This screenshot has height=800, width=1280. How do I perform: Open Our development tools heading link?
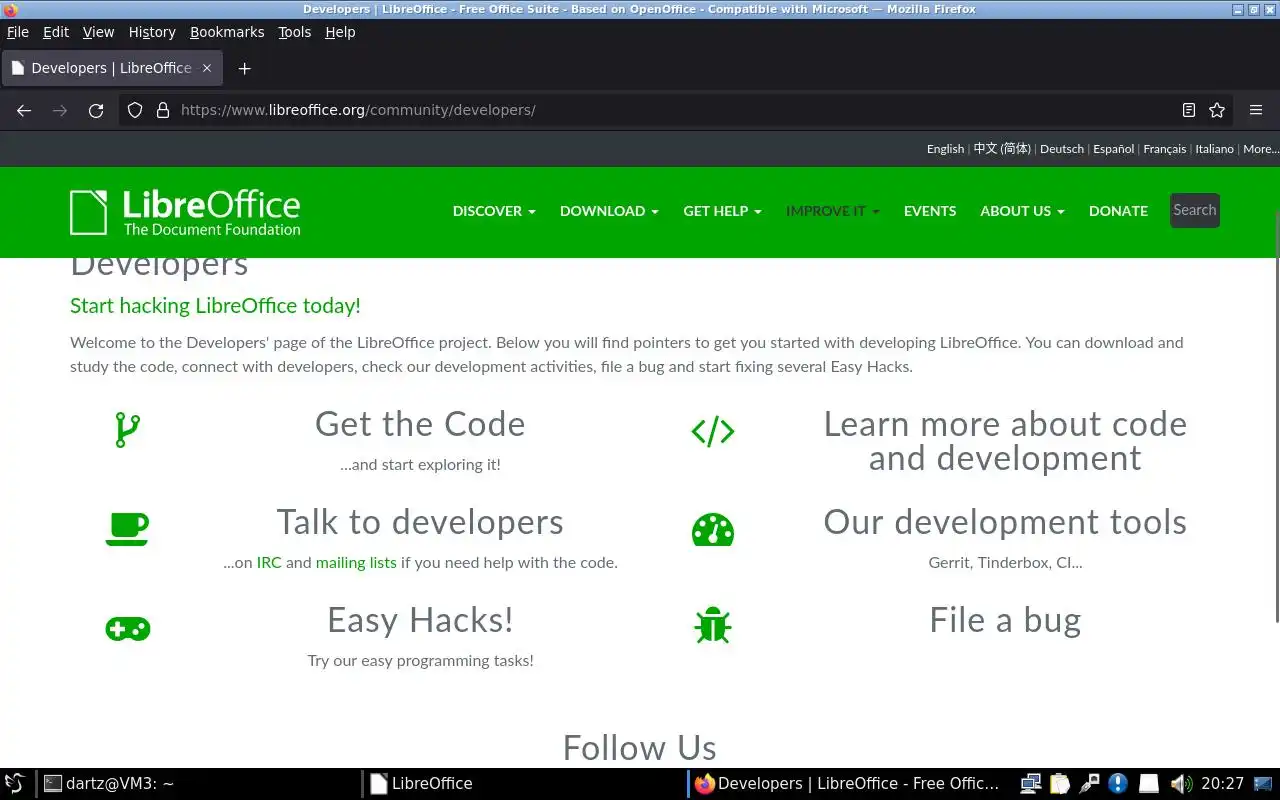pos(1005,522)
